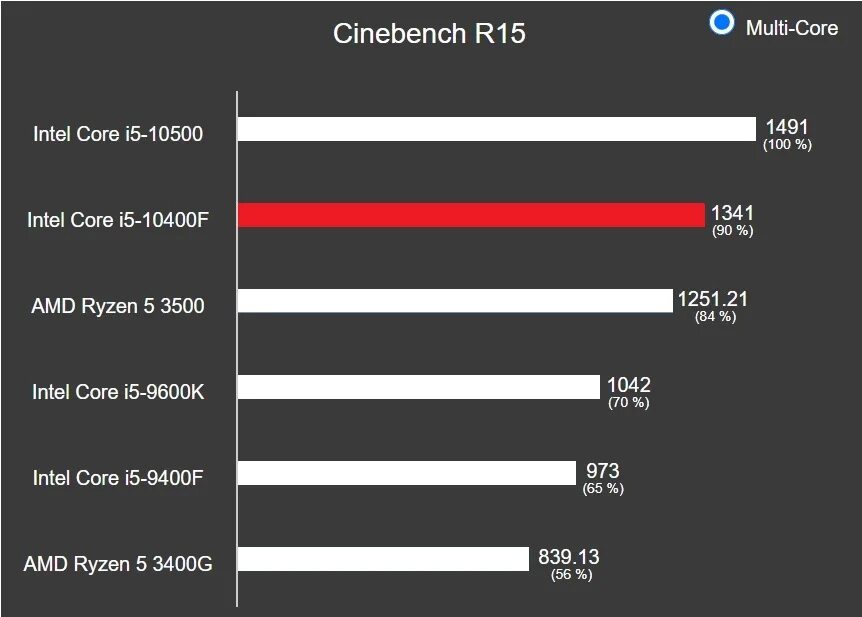
Task: Select the AMD Ryzen 5 3500 label
Action: click(x=118, y=306)
